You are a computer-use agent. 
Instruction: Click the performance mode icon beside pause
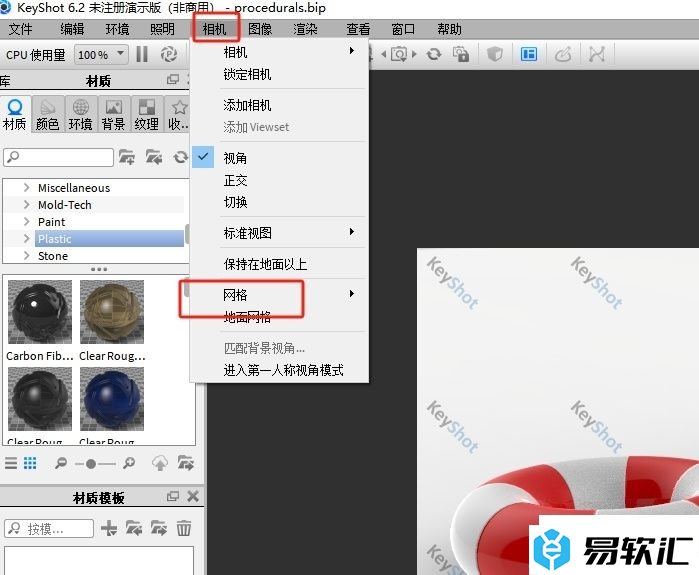click(169, 54)
